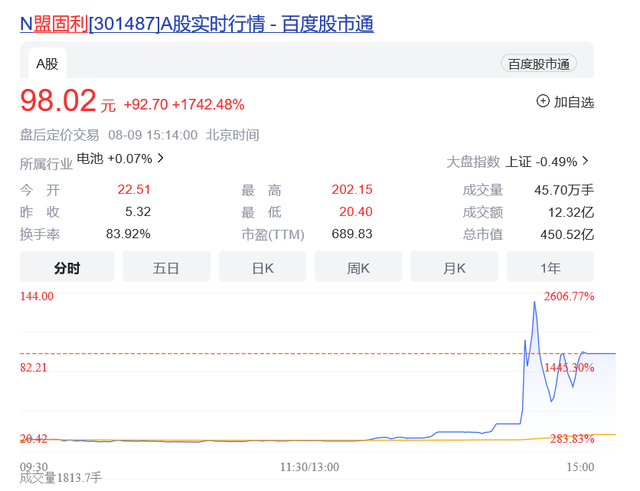Click the 98.02 current price

58,100
